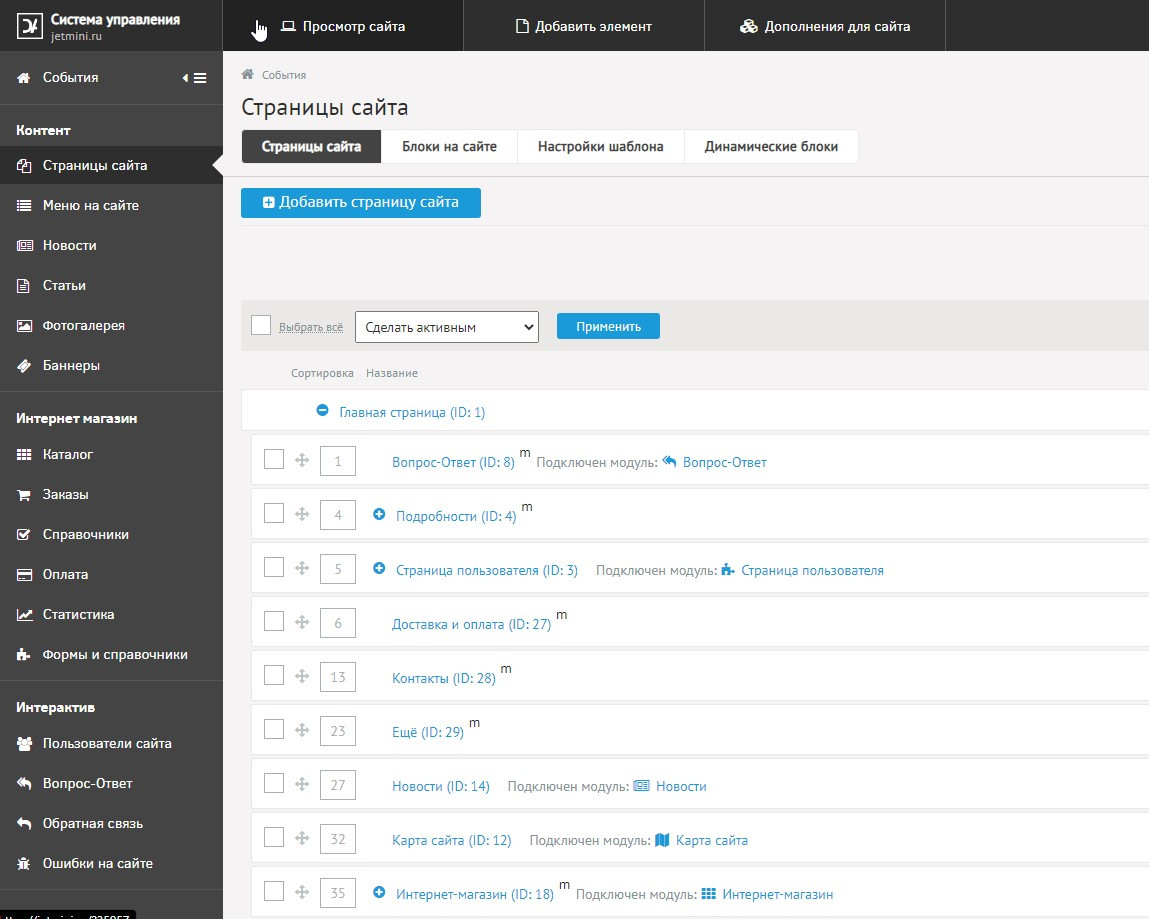The height and width of the screenshot is (919, 1149).
Task: Click the move handle of Подробности row
Action: click(x=302, y=514)
